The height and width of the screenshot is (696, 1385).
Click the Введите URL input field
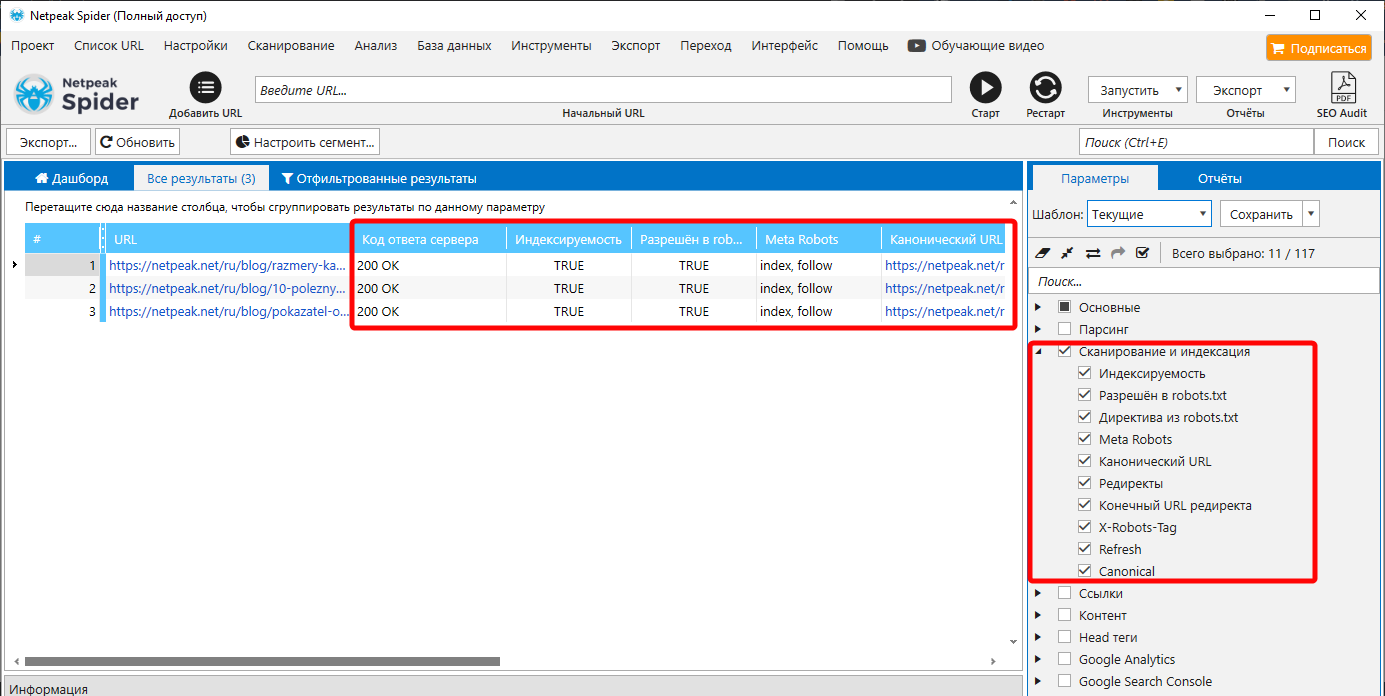pos(604,90)
